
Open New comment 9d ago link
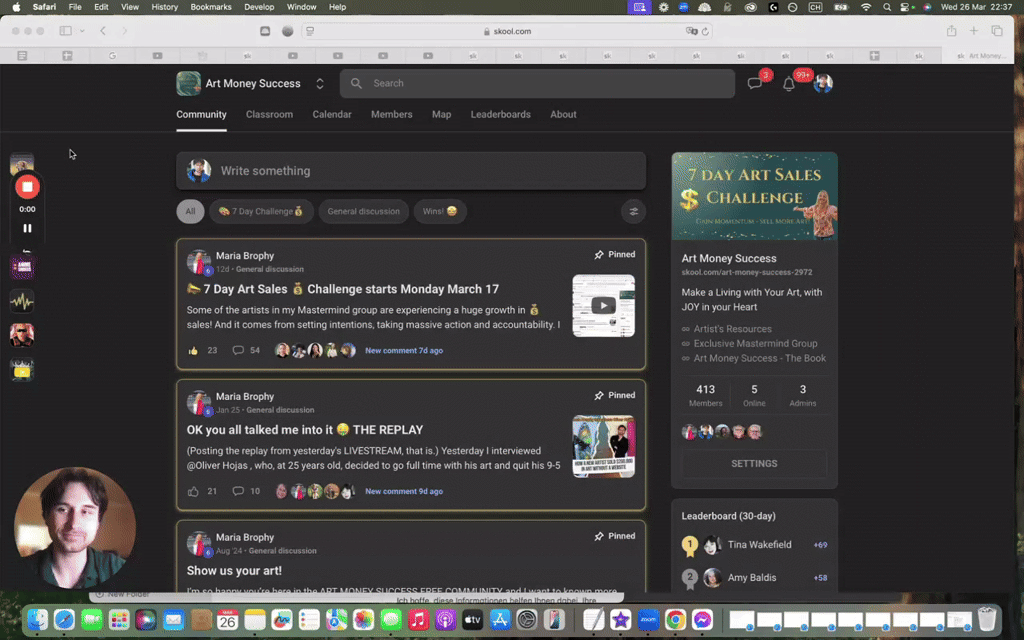(x=404, y=491)
